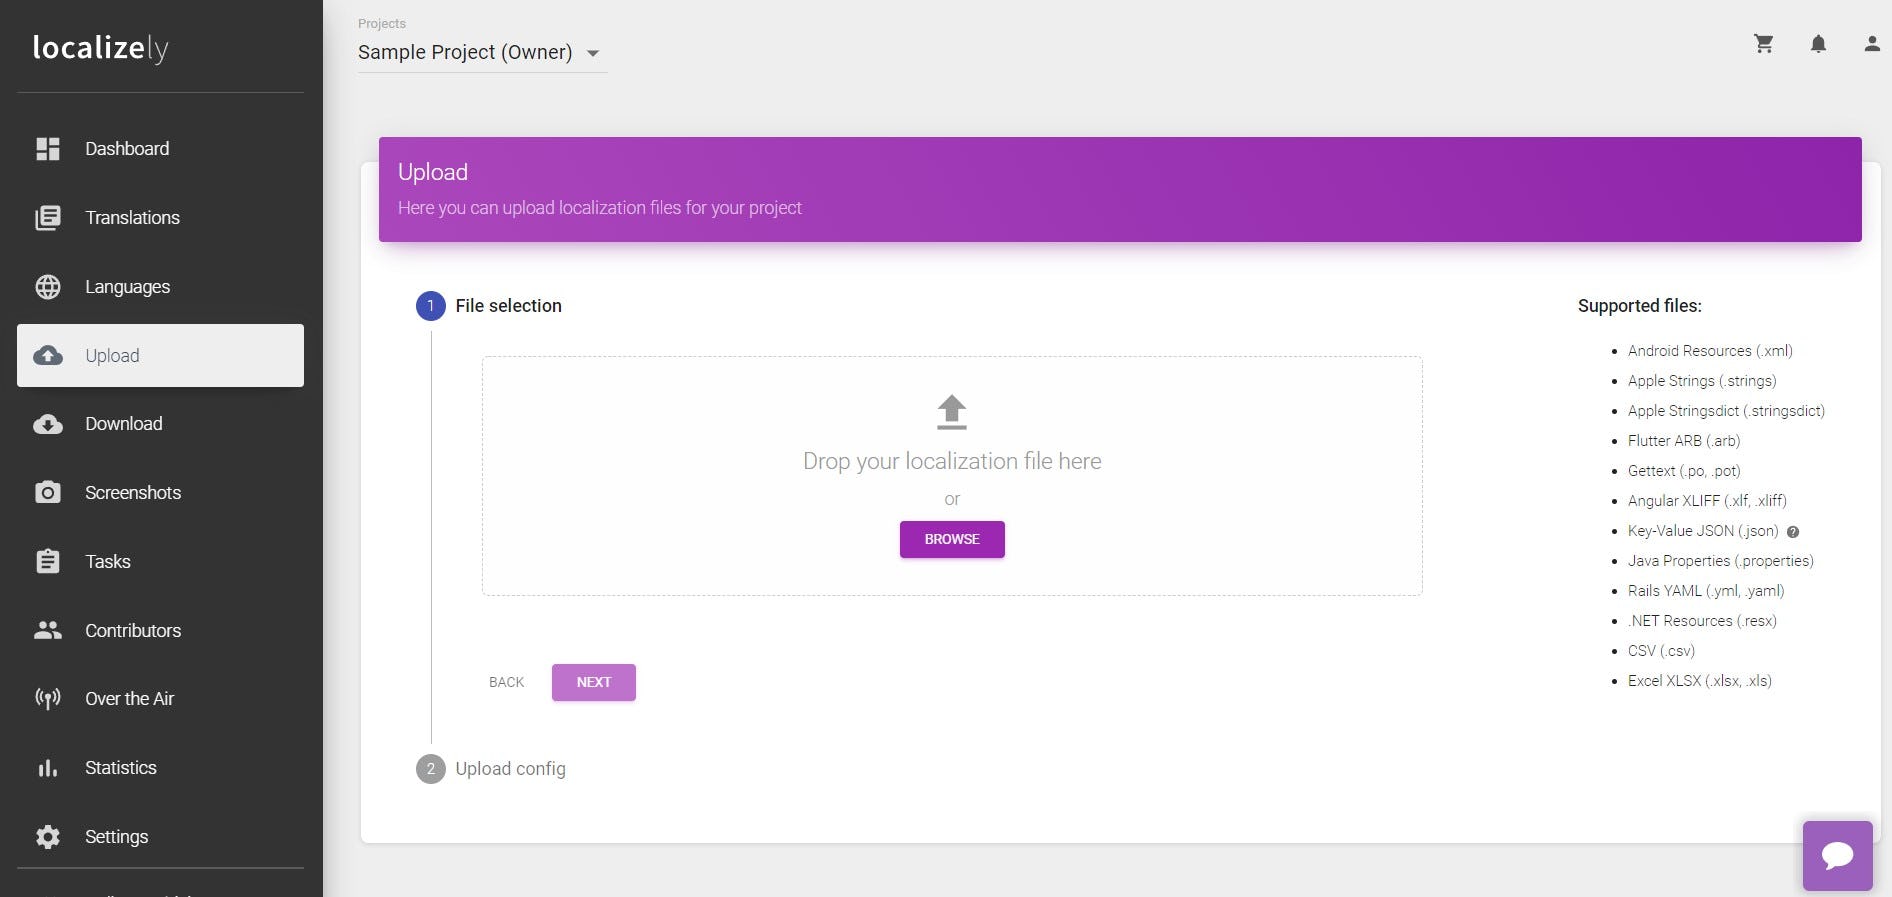Select step 2 Upload config
Screen dimensions: 1892x897
pos(491,769)
